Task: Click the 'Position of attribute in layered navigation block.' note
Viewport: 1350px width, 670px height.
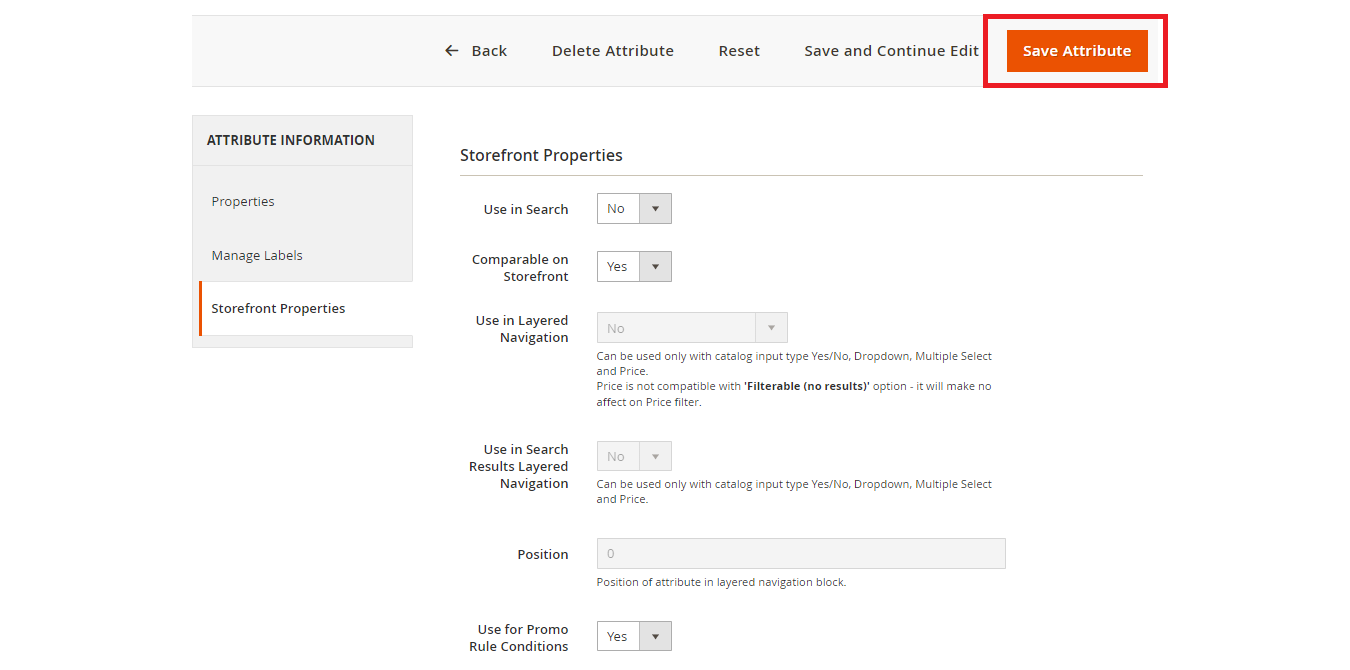Action: 721,582
